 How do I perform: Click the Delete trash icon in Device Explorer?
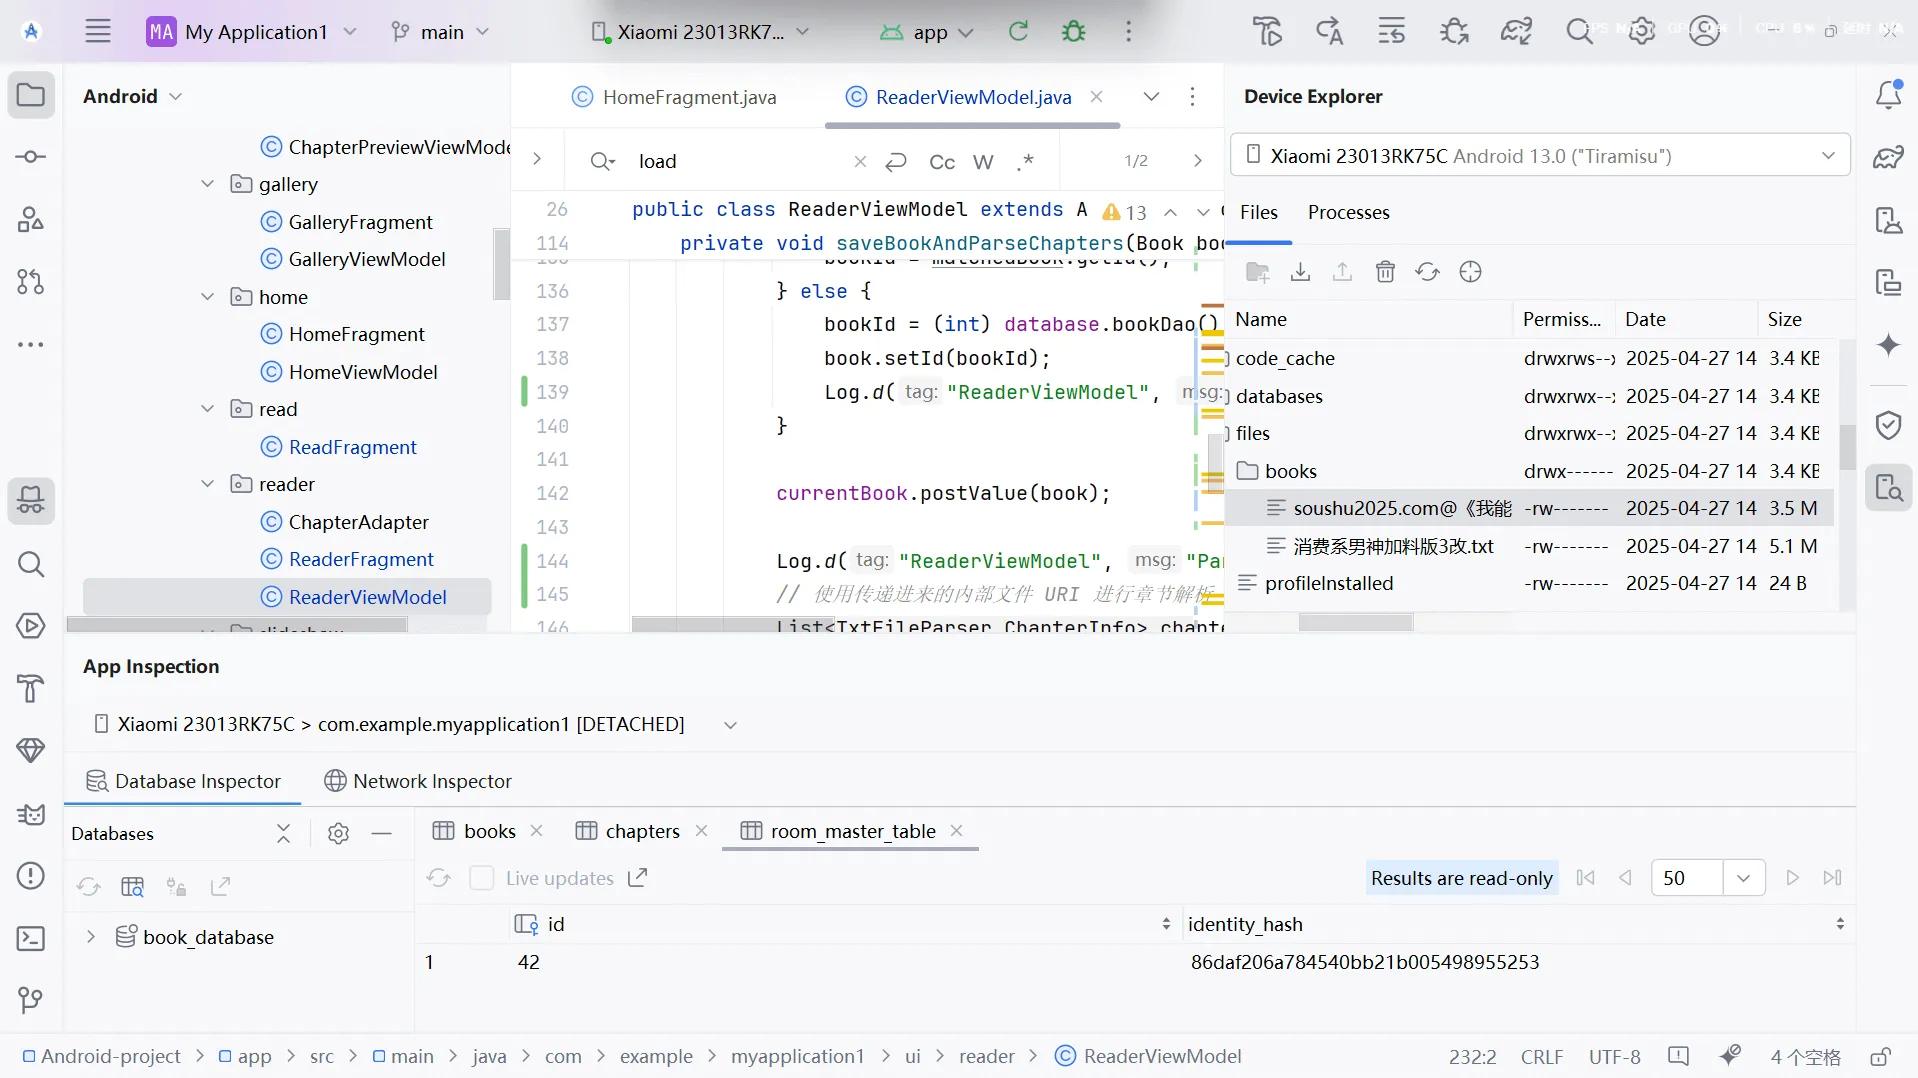point(1385,272)
